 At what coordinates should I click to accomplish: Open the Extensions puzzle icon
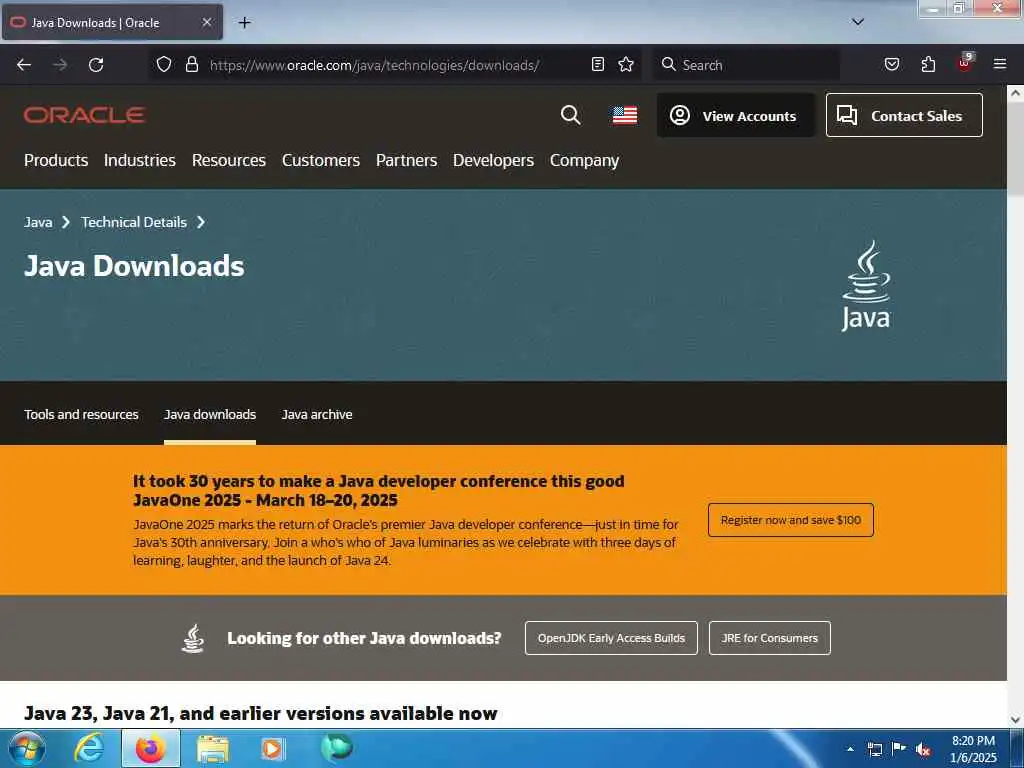(928, 64)
